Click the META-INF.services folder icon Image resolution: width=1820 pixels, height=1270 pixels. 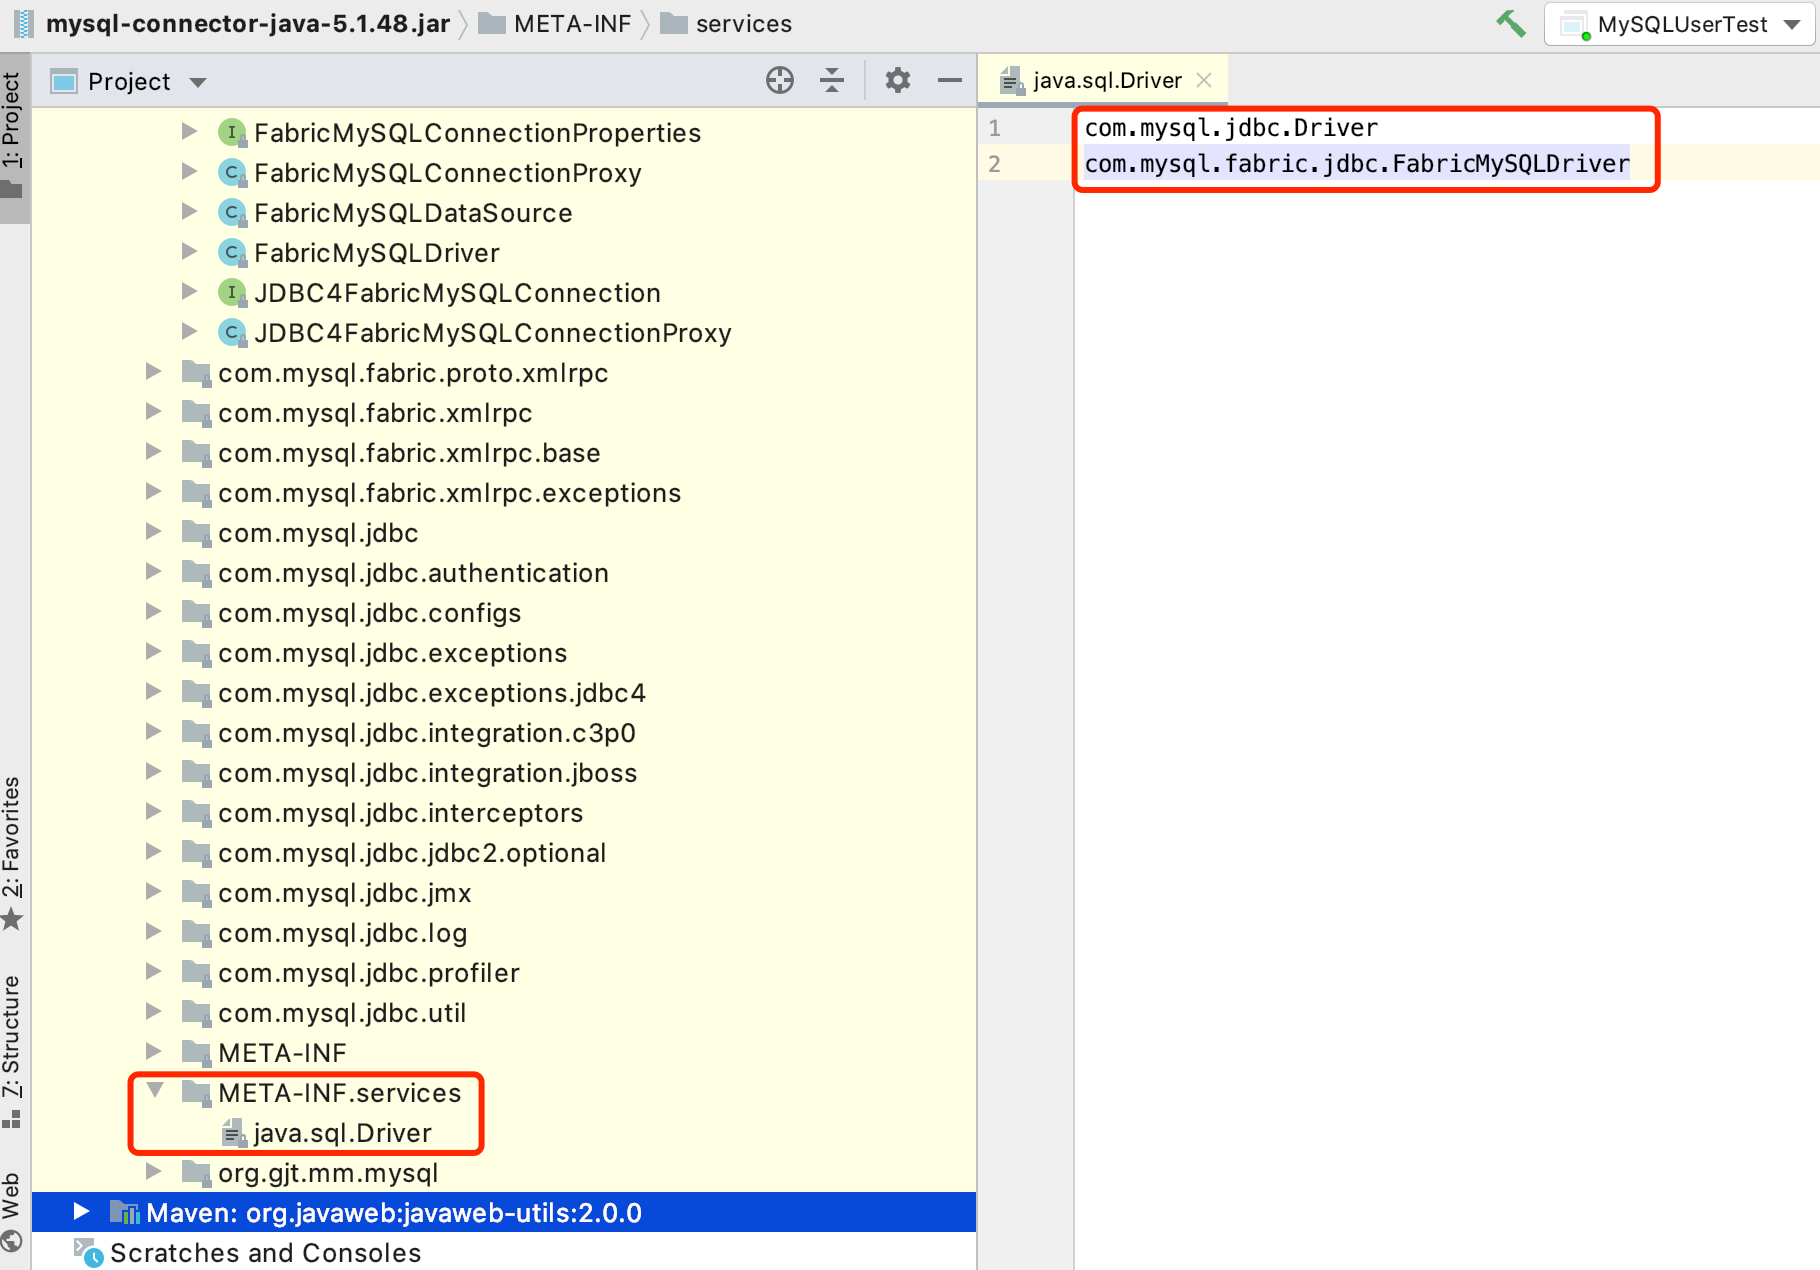coord(196,1093)
